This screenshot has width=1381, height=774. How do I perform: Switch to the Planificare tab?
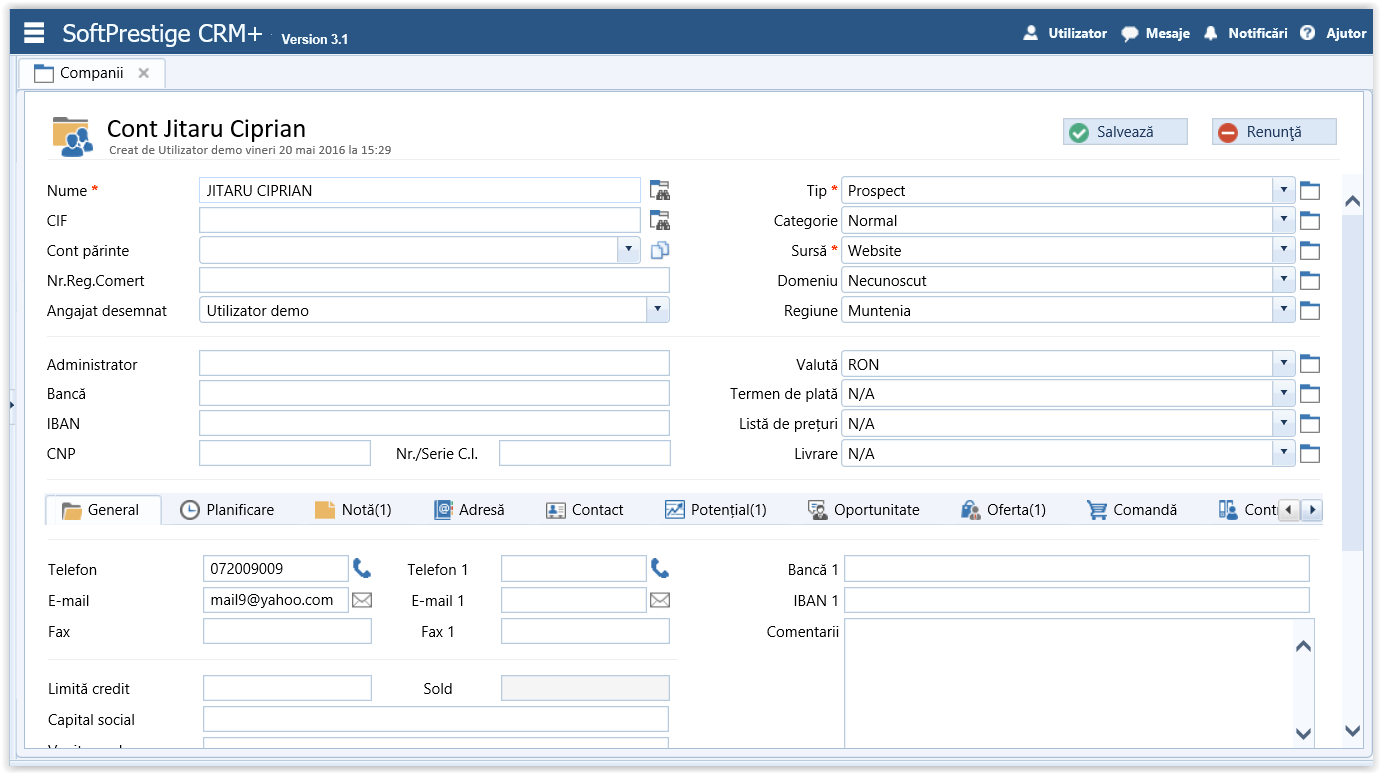pyautogui.click(x=227, y=510)
